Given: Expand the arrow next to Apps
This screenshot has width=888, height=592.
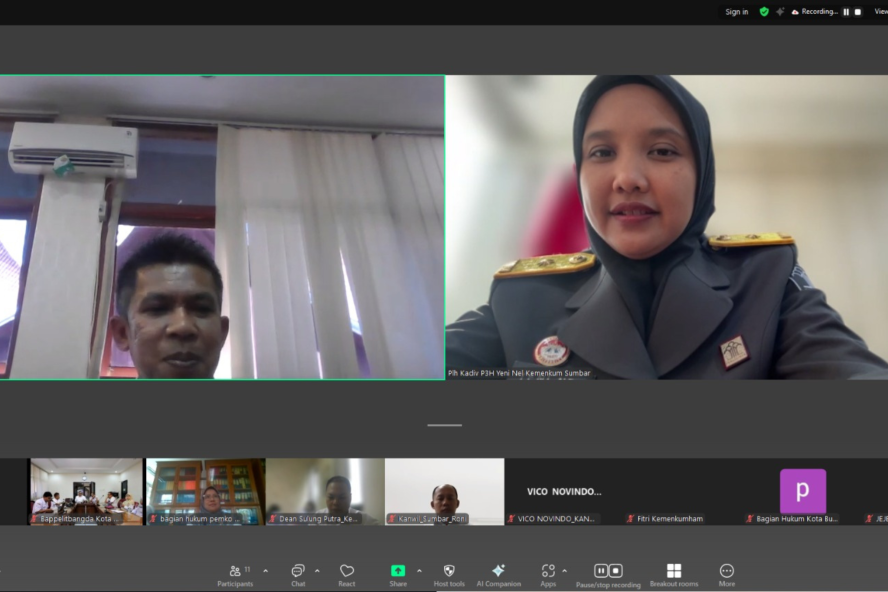Looking at the screenshot, I should tap(565, 571).
